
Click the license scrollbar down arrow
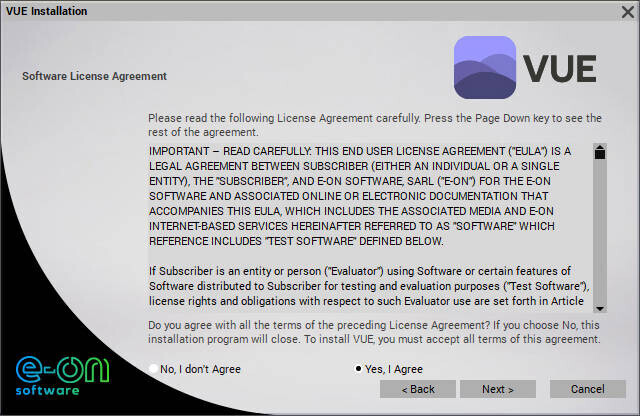point(600,308)
